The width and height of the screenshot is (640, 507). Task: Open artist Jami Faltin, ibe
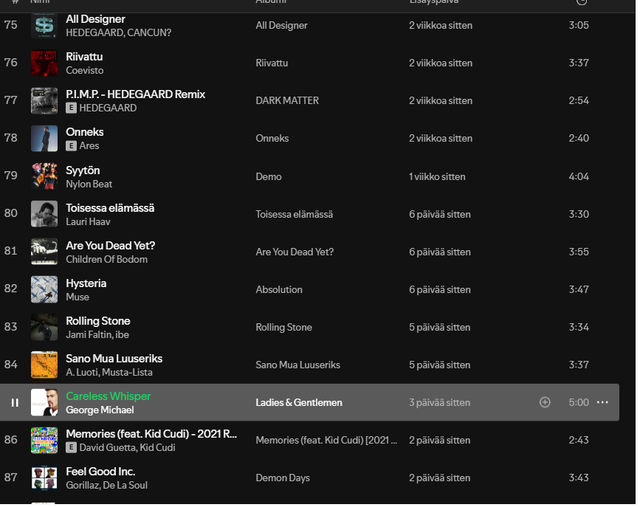click(x=97, y=335)
